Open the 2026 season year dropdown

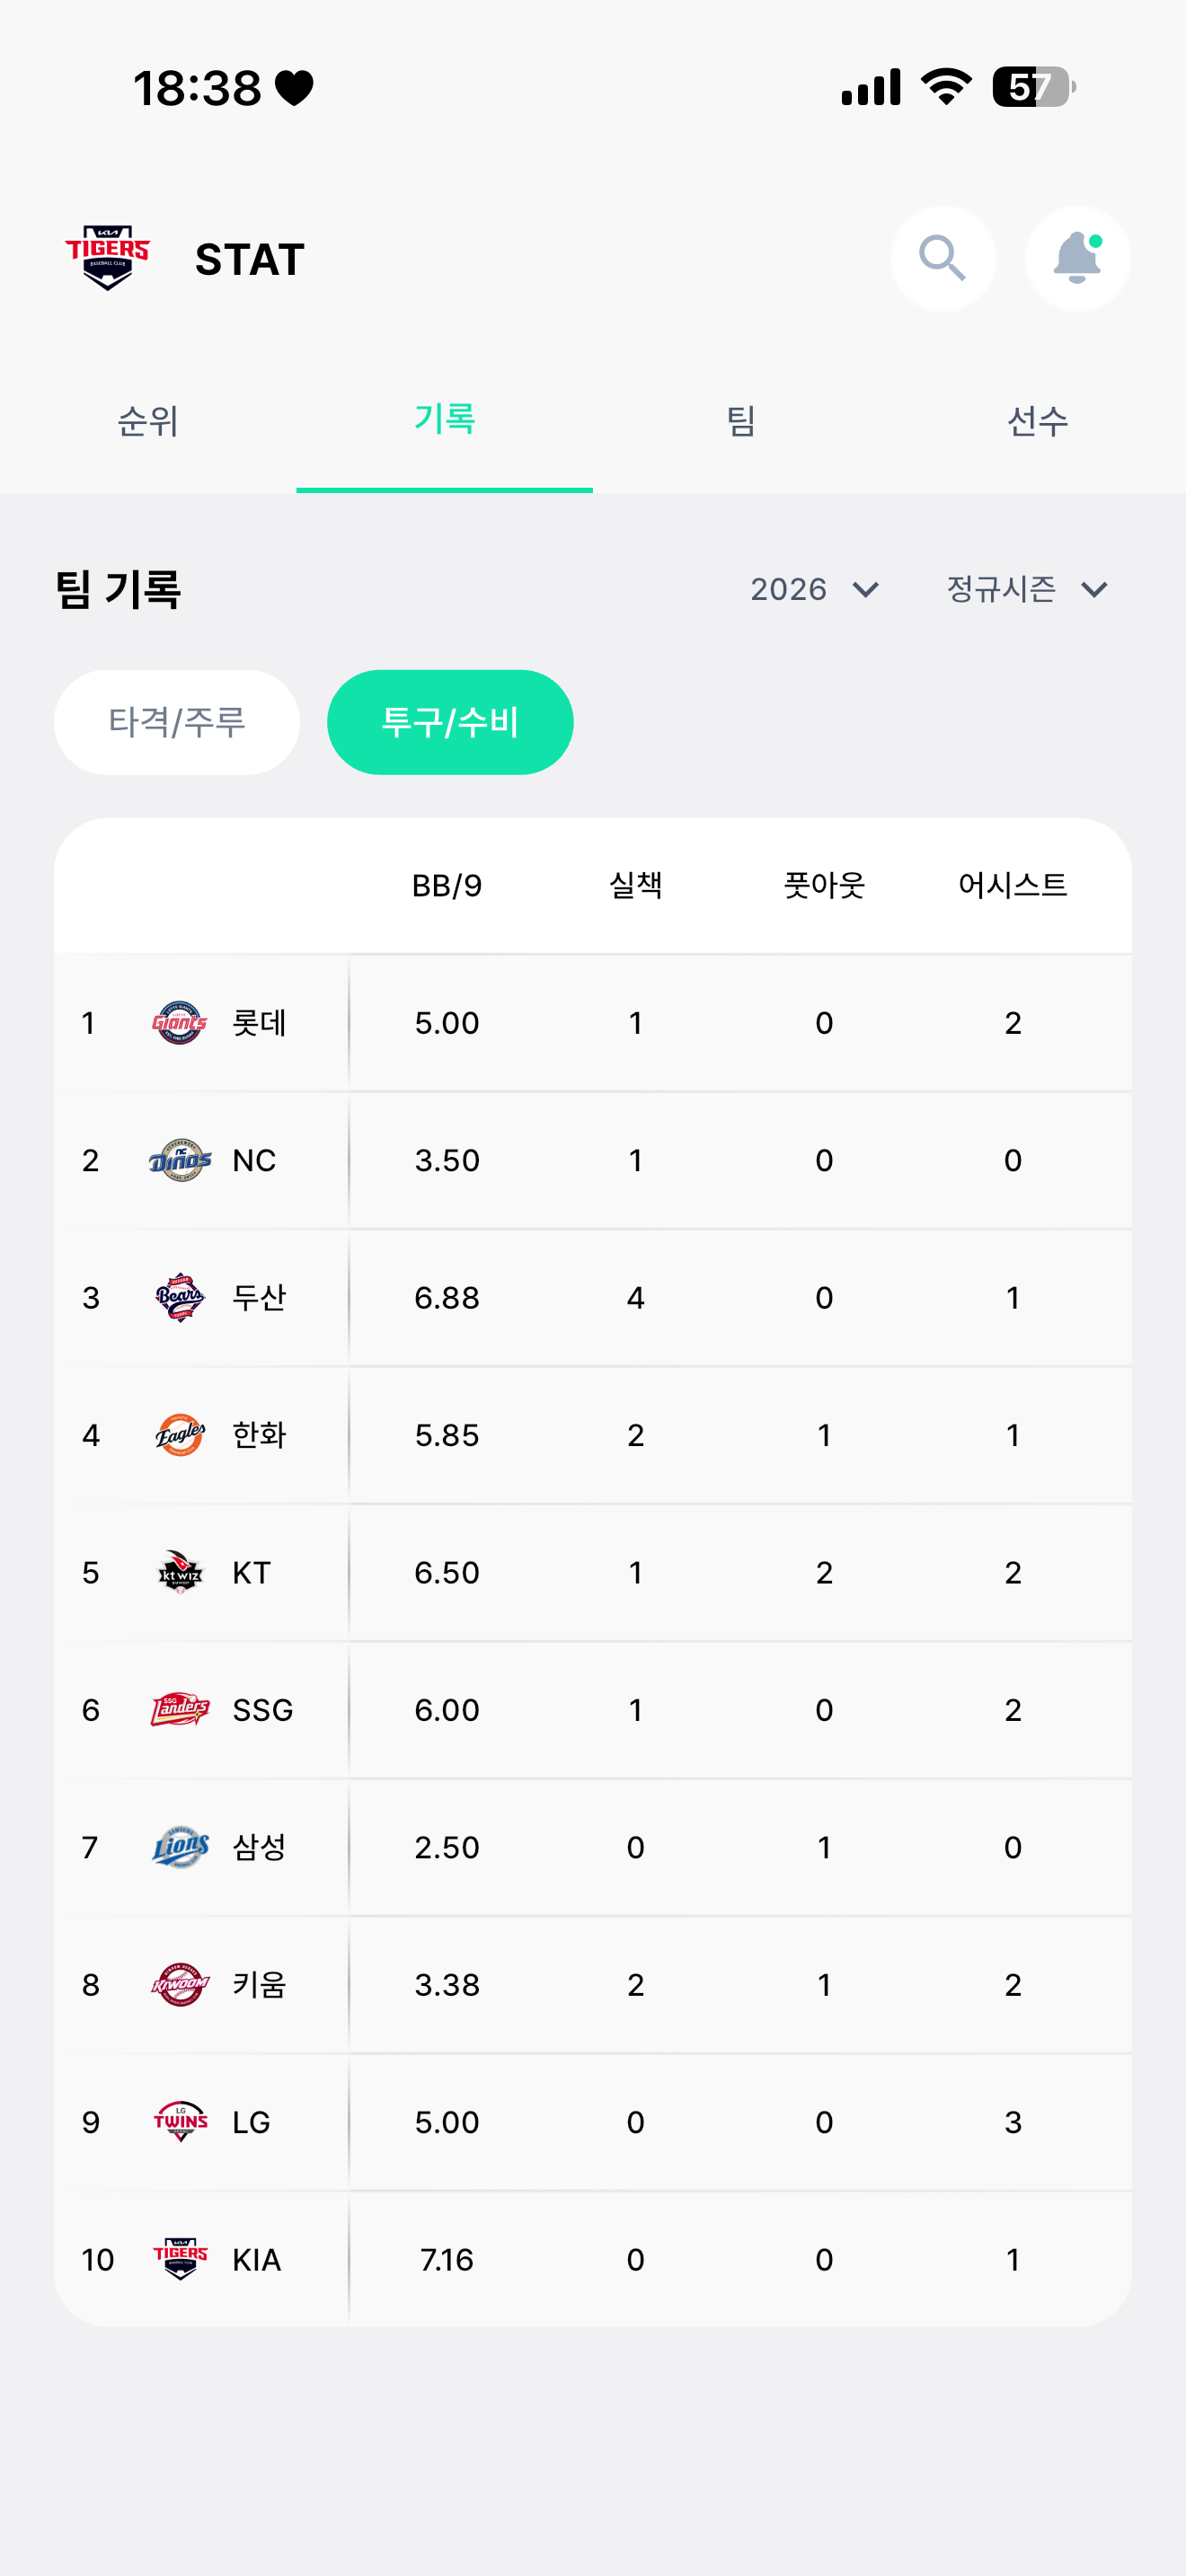(814, 589)
